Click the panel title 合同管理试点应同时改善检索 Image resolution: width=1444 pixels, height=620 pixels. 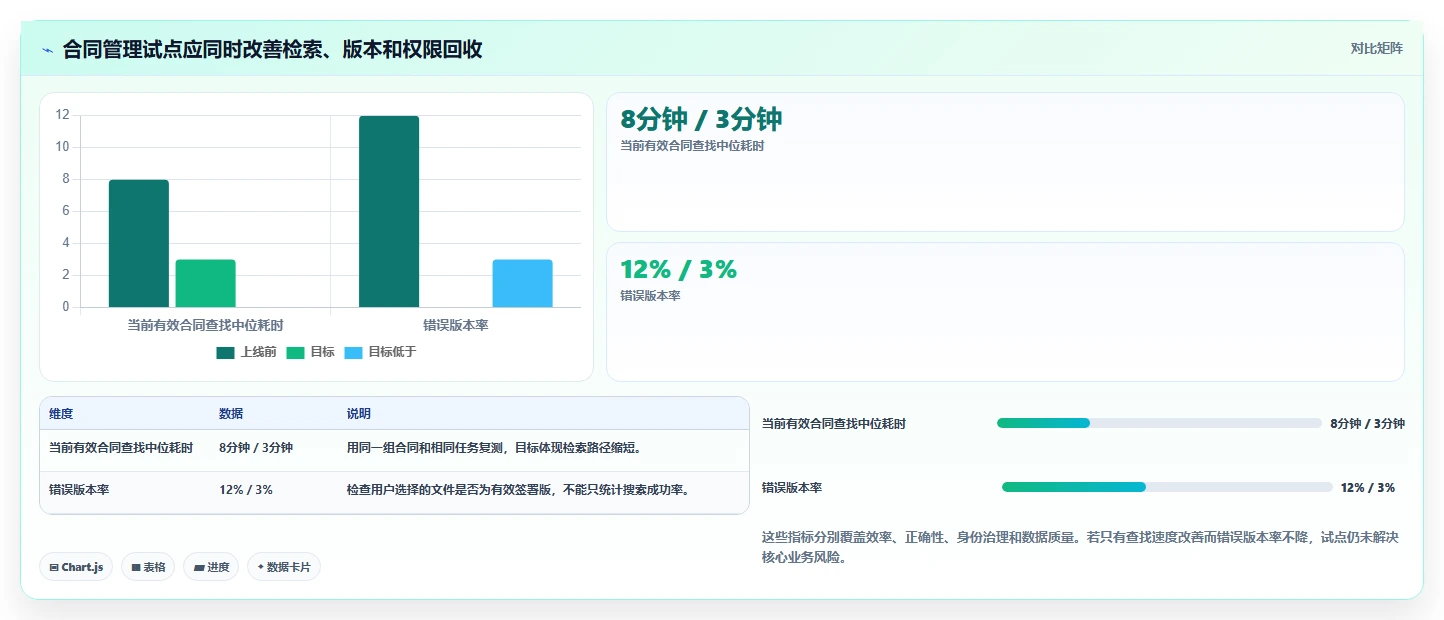click(x=273, y=50)
